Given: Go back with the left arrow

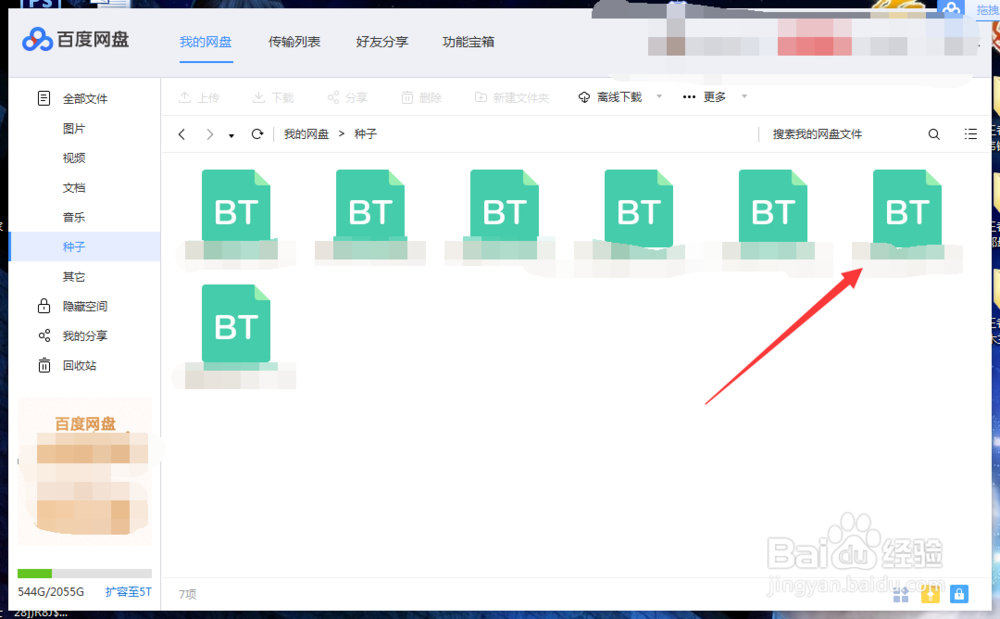Looking at the screenshot, I should 182,134.
